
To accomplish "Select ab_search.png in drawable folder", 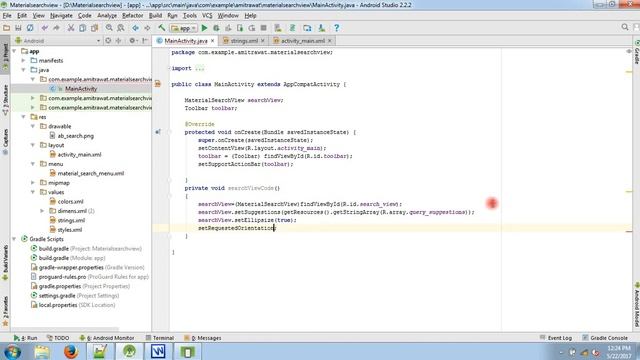I will [76, 136].
